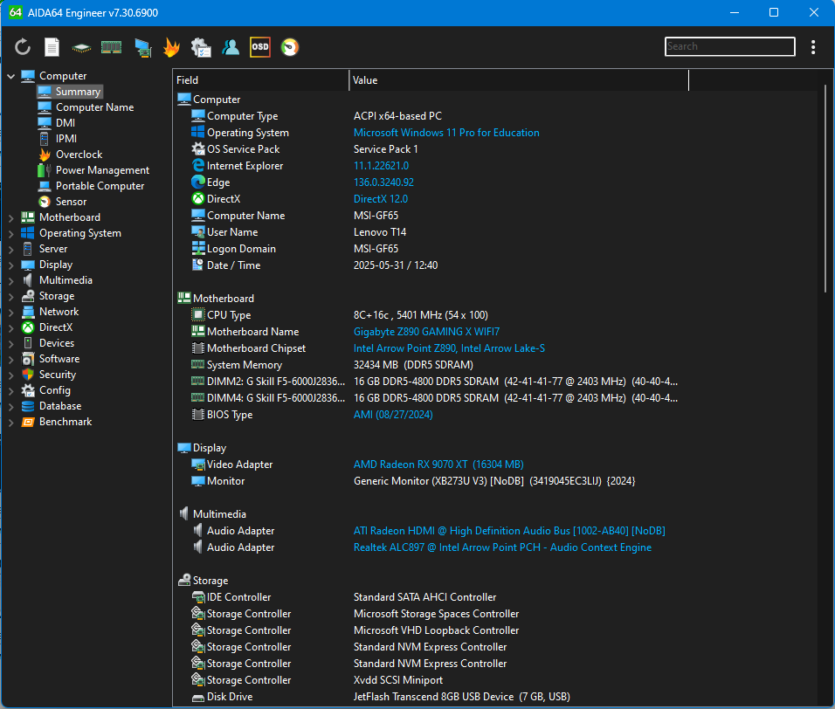Open the Audit Manager toolbar icon
Image resolution: width=835 pixels, height=709 pixels.
(201, 47)
